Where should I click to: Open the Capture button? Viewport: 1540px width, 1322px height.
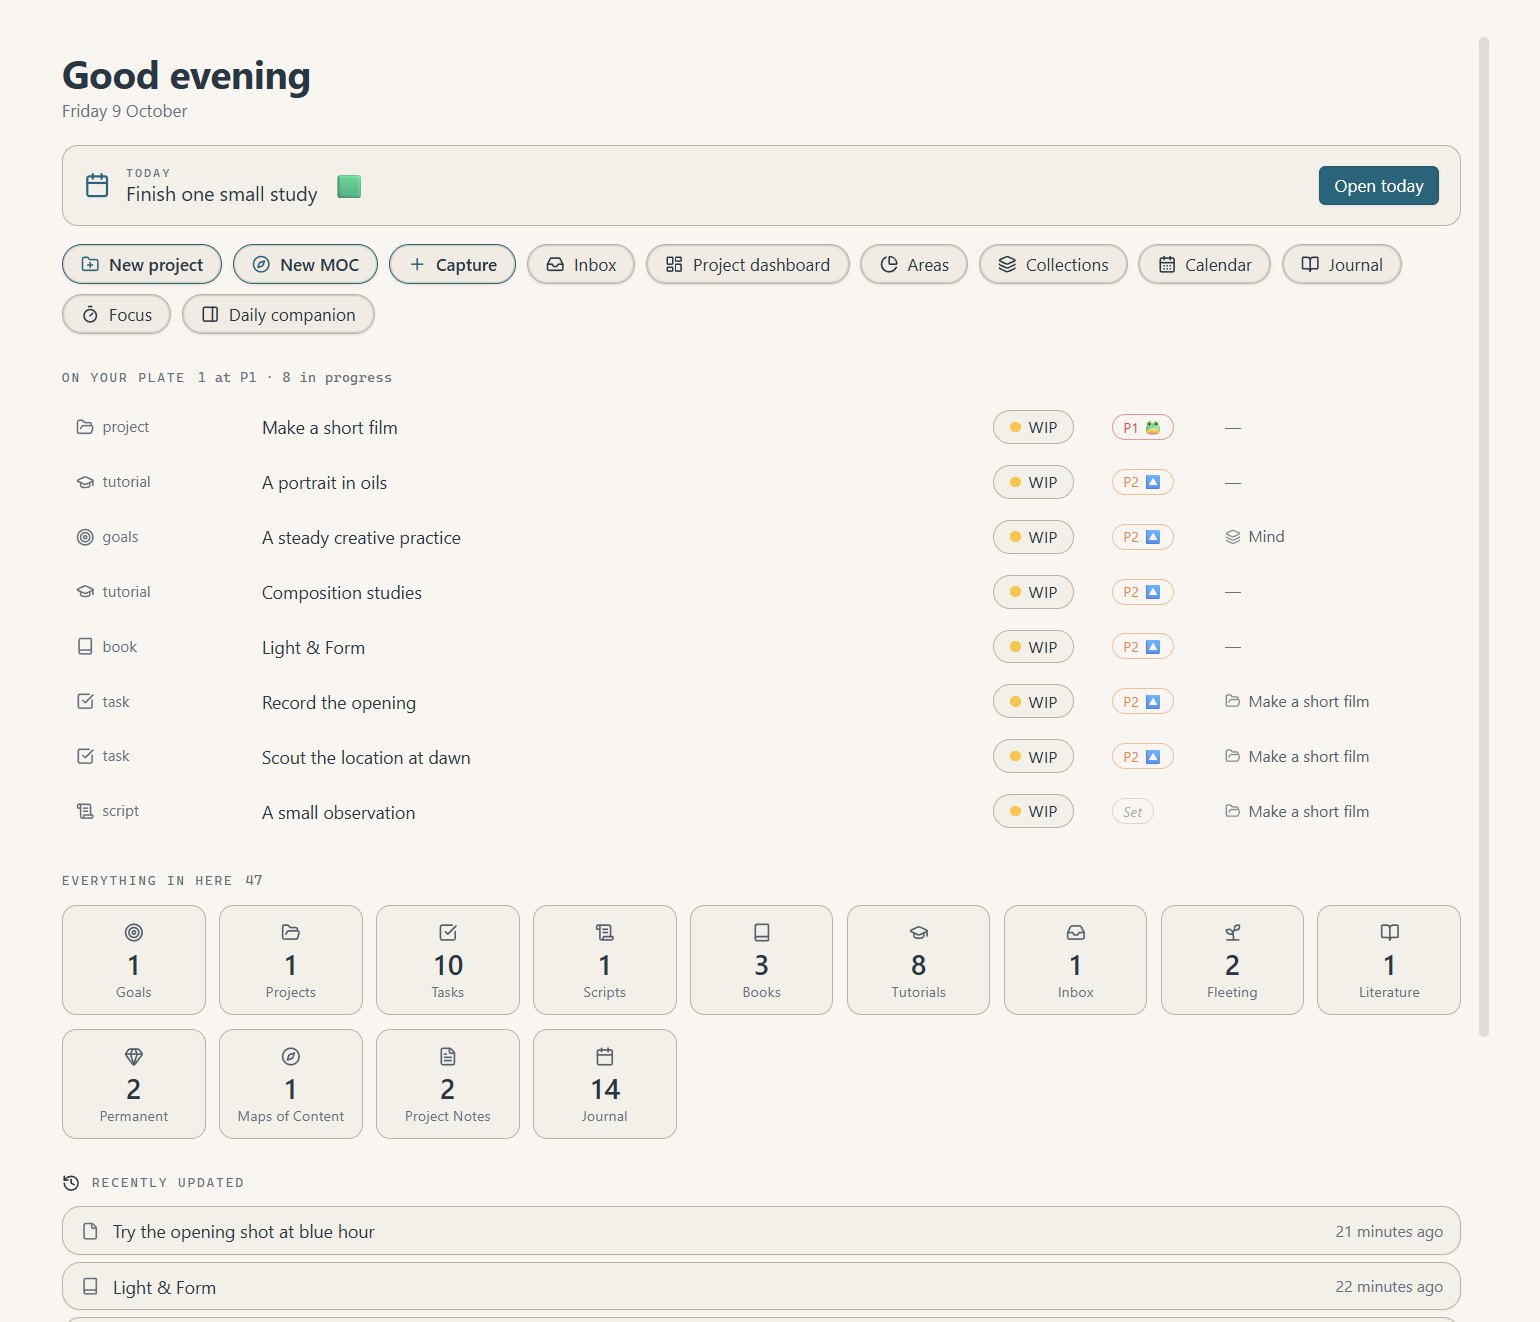click(x=452, y=264)
